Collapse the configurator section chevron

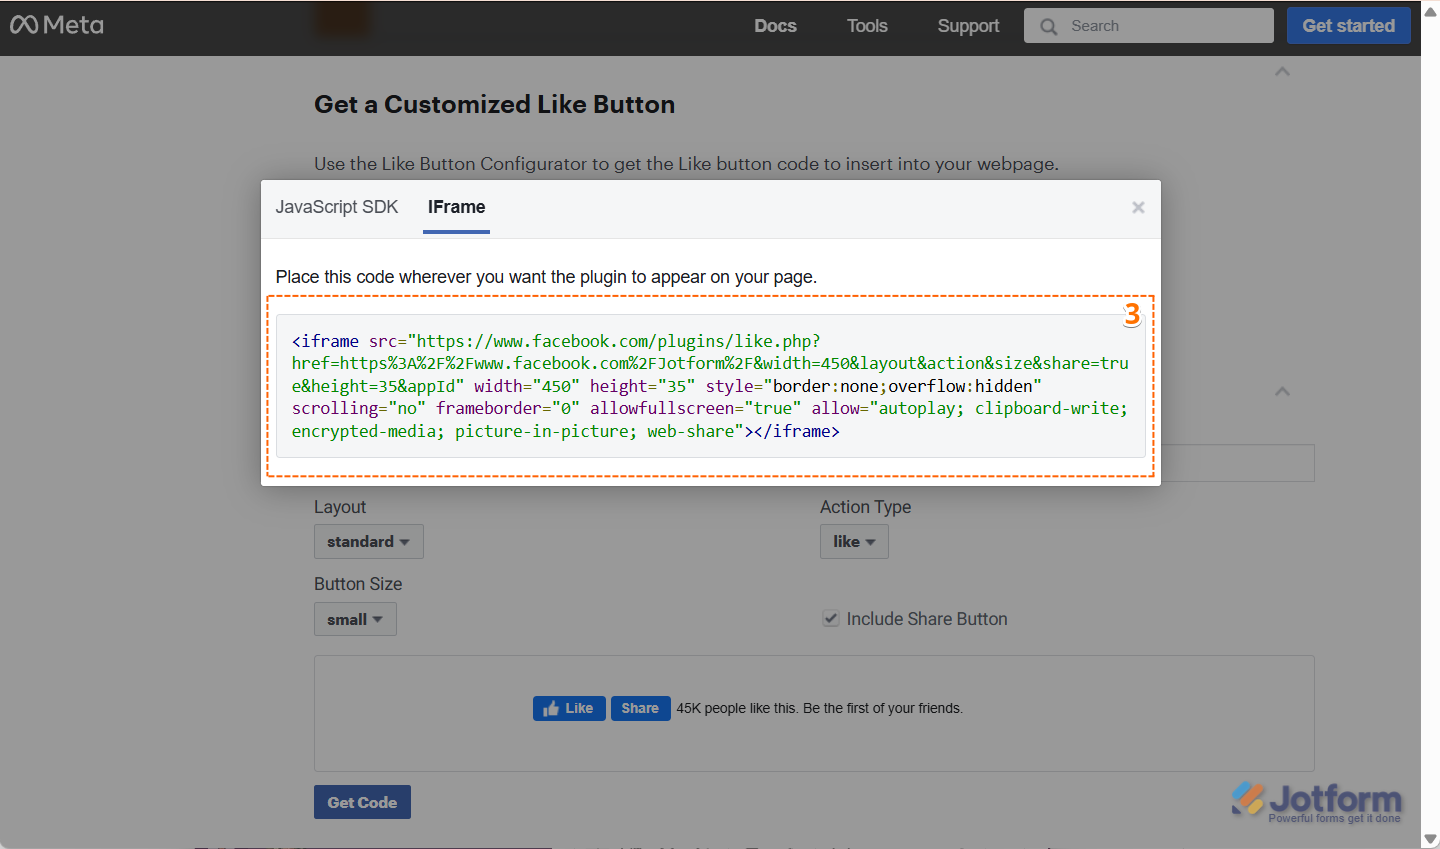pos(1282,391)
